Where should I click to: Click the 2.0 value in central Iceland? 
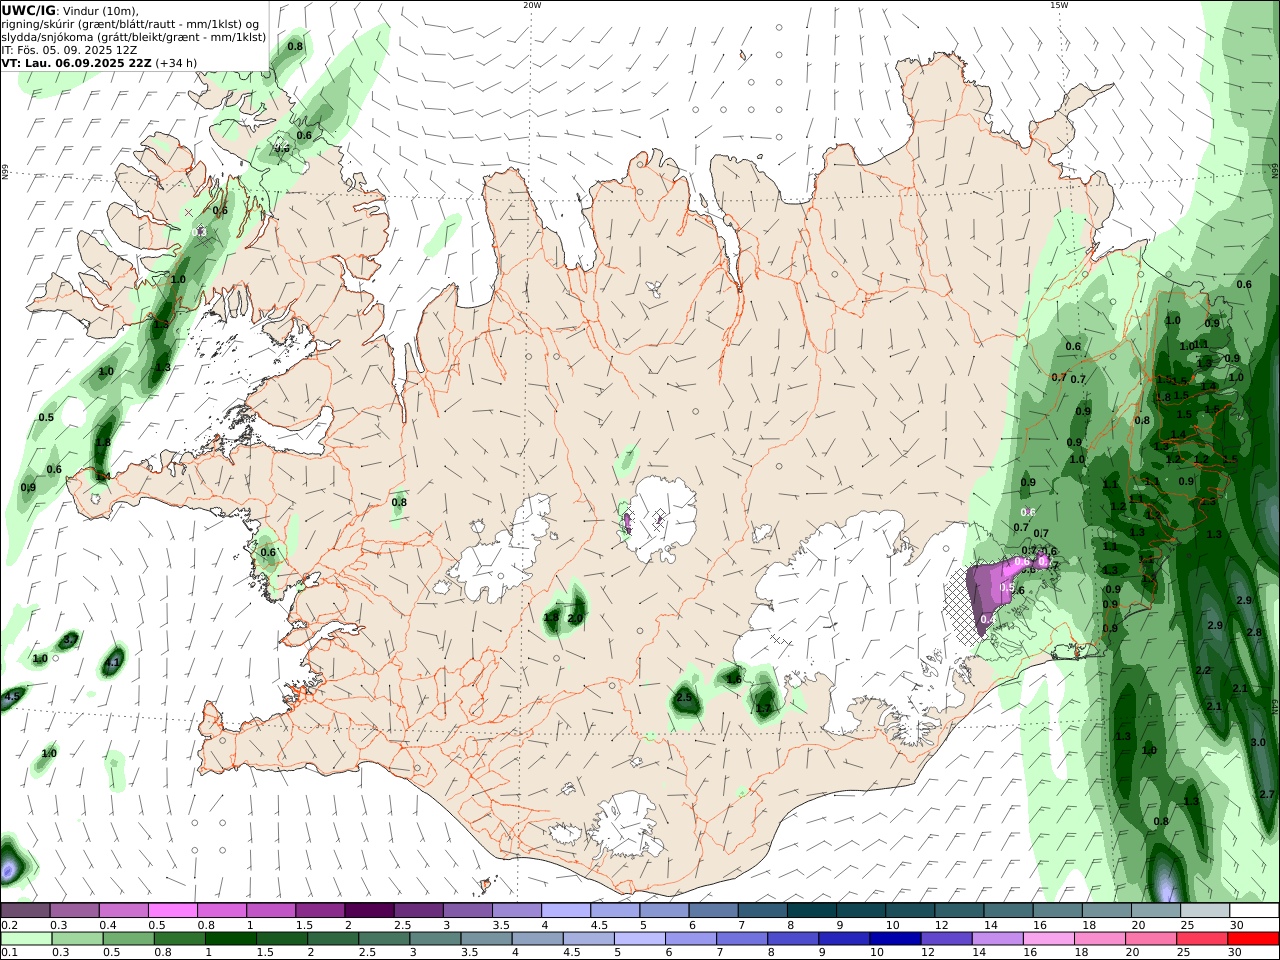click(575, 618)
